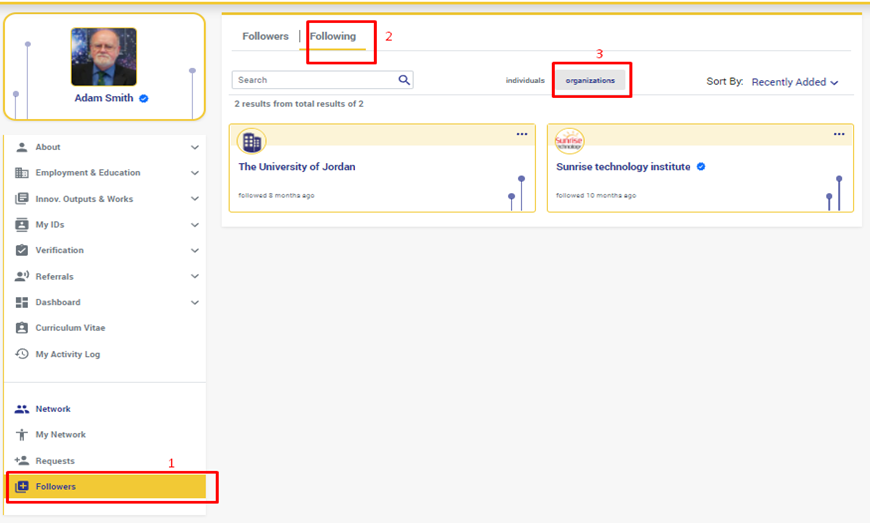The image size is (870, 523).
Task: Switch filter to individuals
Action: point(525,80)
